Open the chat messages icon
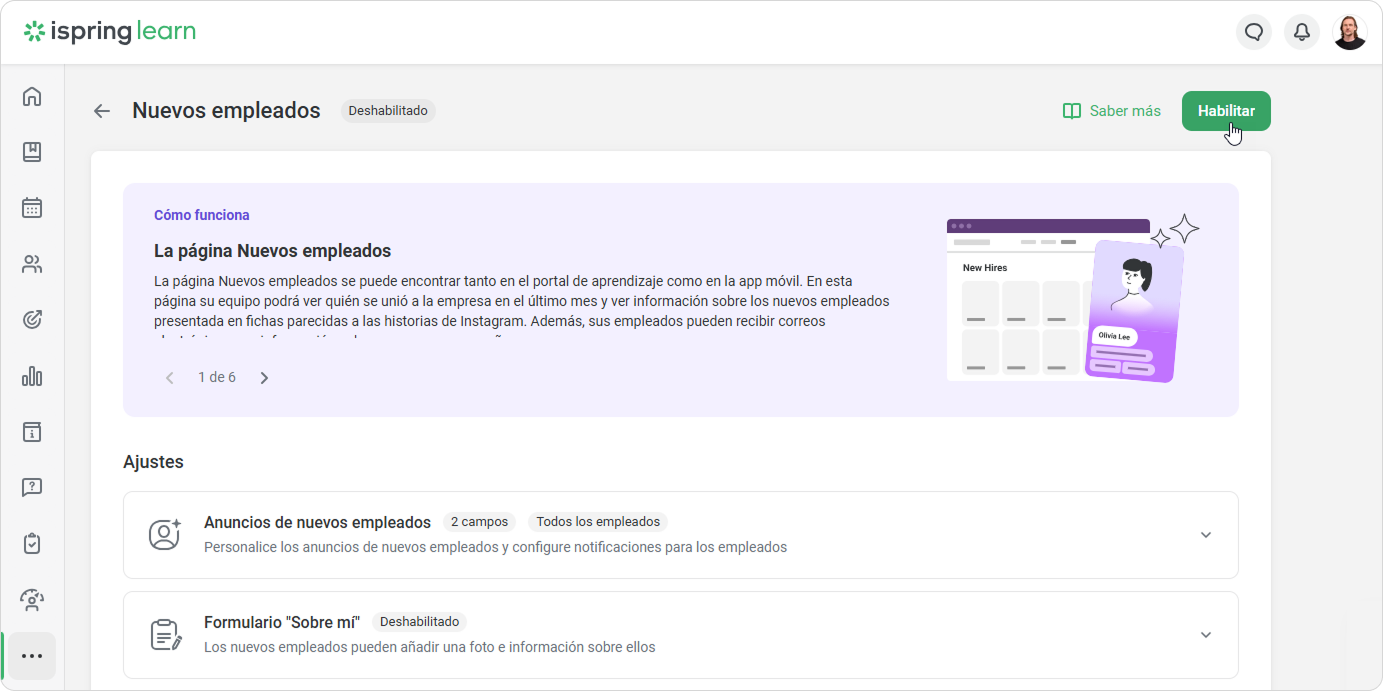This screenshot has height=691, width=1383. [1253, 32]
